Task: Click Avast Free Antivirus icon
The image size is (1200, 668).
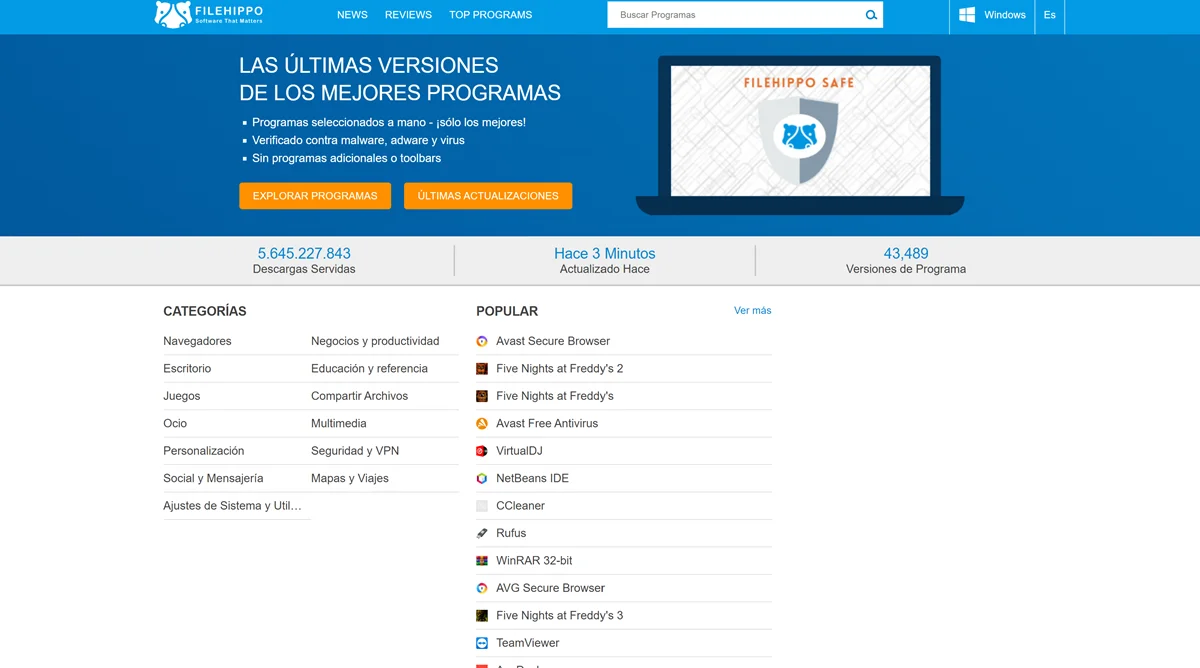Action: point(482,424)
